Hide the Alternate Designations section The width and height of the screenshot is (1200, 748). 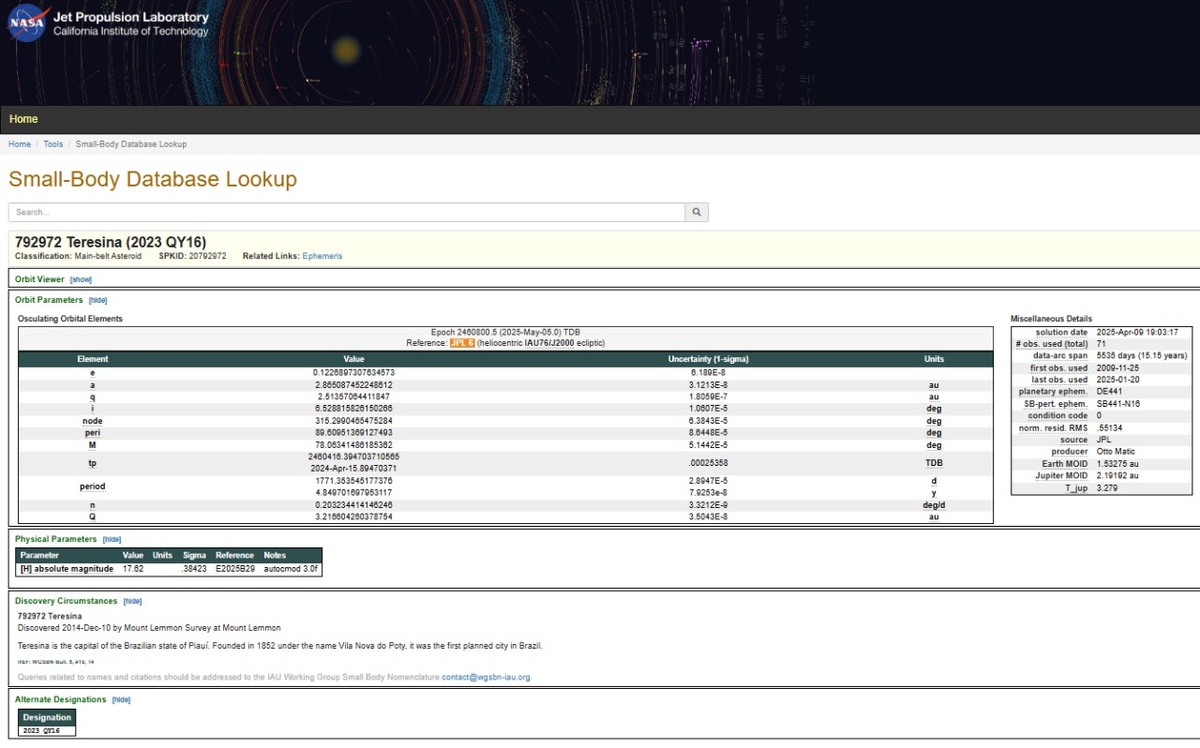tap(121, 700)
